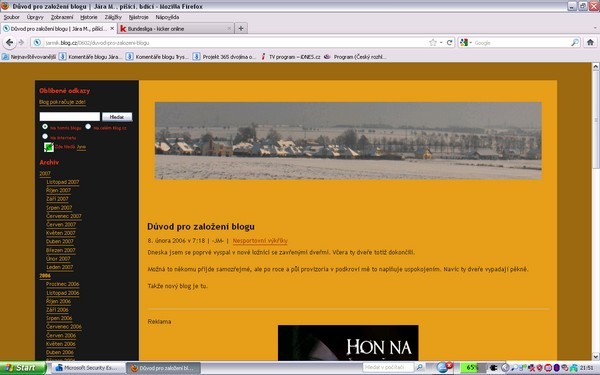Bookmark this page with the star icon
The width and height of the screenshot is (600, 375).
[x=433, y=42]
